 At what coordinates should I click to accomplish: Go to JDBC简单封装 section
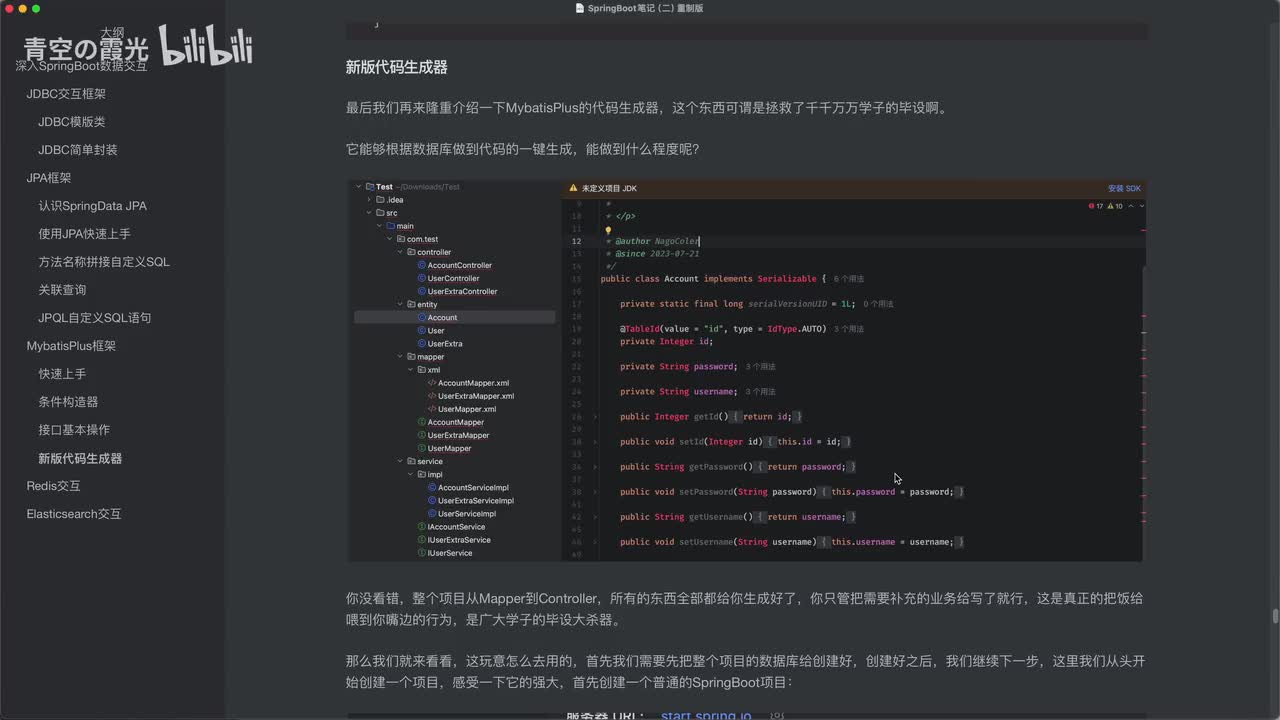[78, 150]
